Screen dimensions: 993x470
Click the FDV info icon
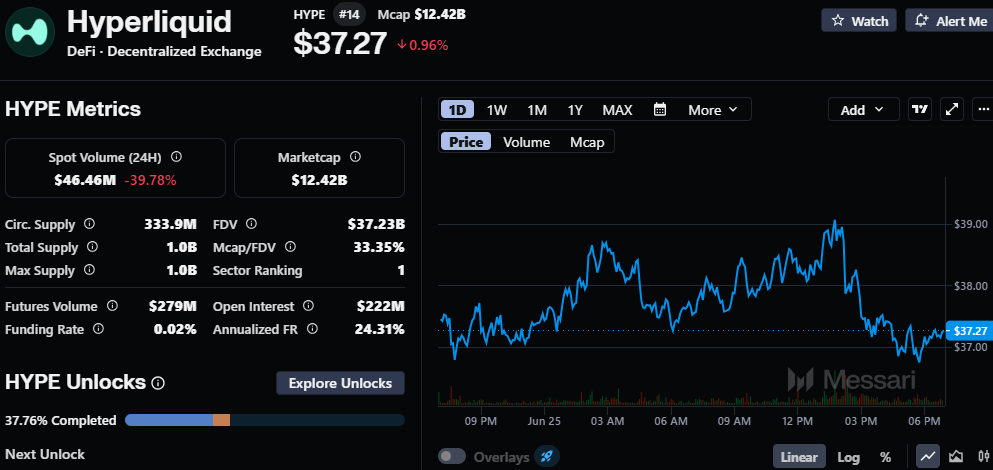tap(251, 224)
